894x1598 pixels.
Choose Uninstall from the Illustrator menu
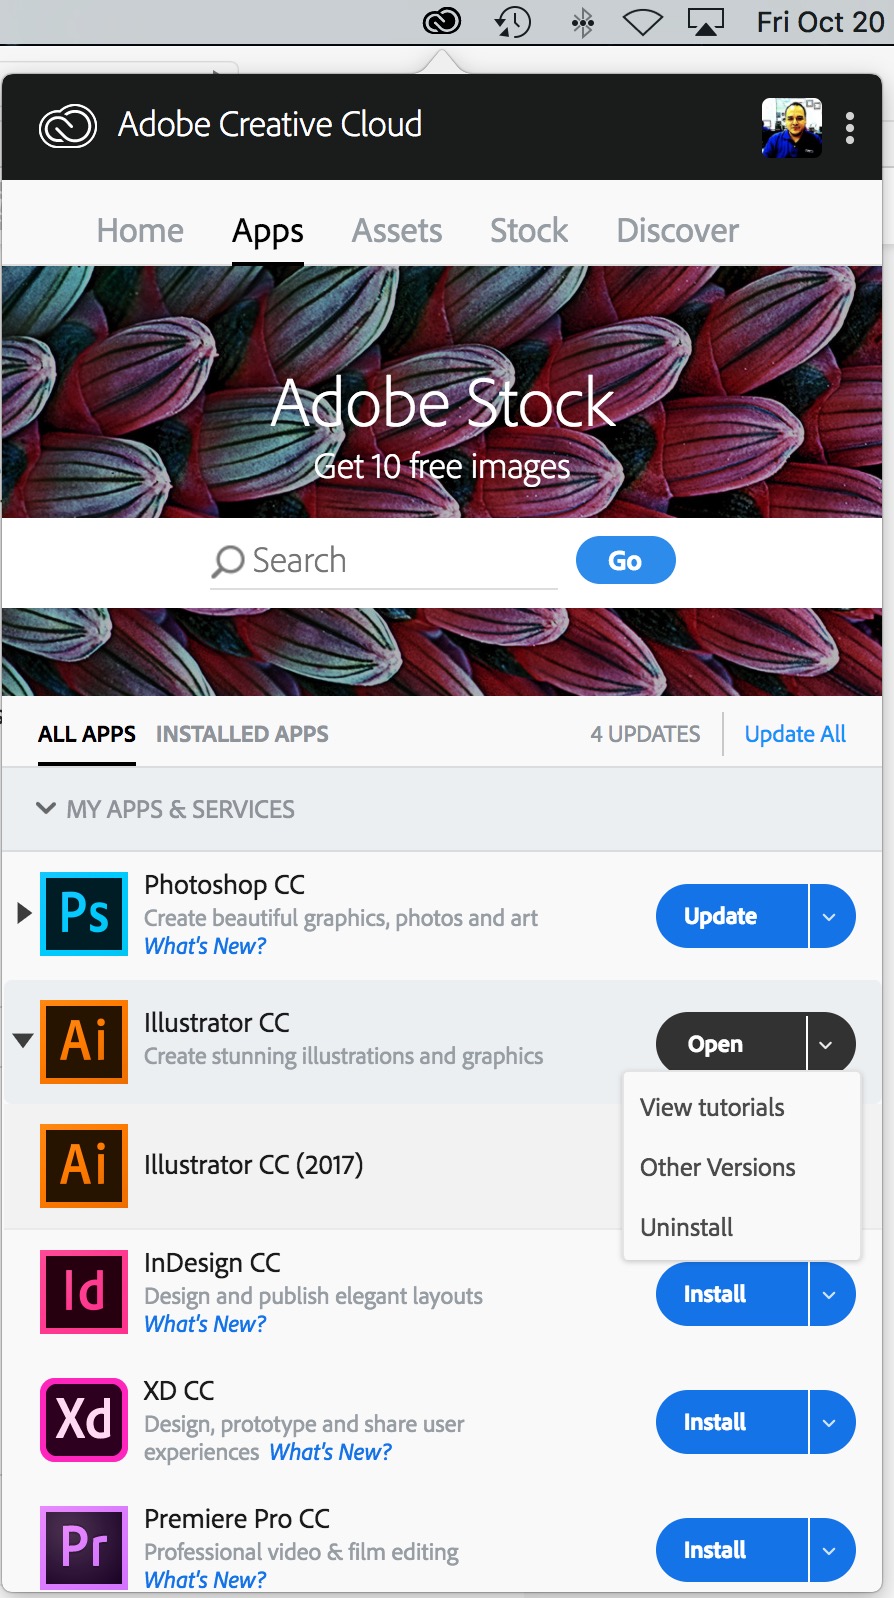687,1227
